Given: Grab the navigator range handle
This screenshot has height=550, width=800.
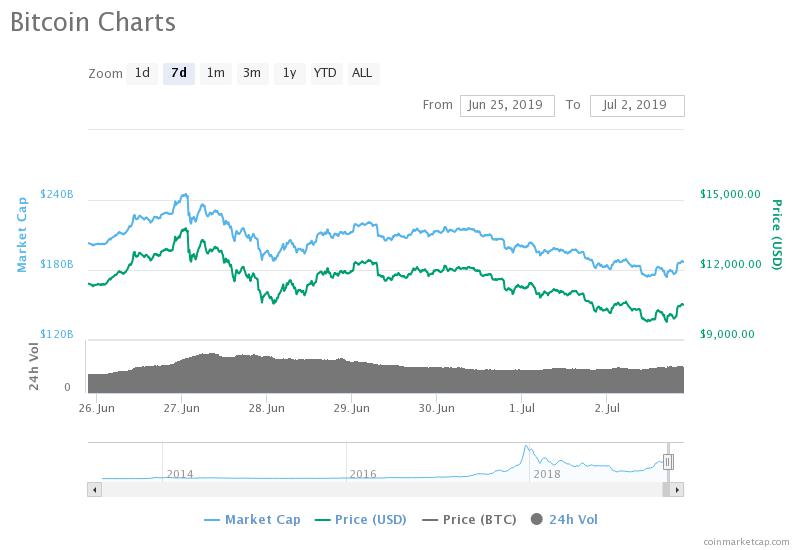Looking at the screenshot, I should pyautogui.click(x=668, y=462).
